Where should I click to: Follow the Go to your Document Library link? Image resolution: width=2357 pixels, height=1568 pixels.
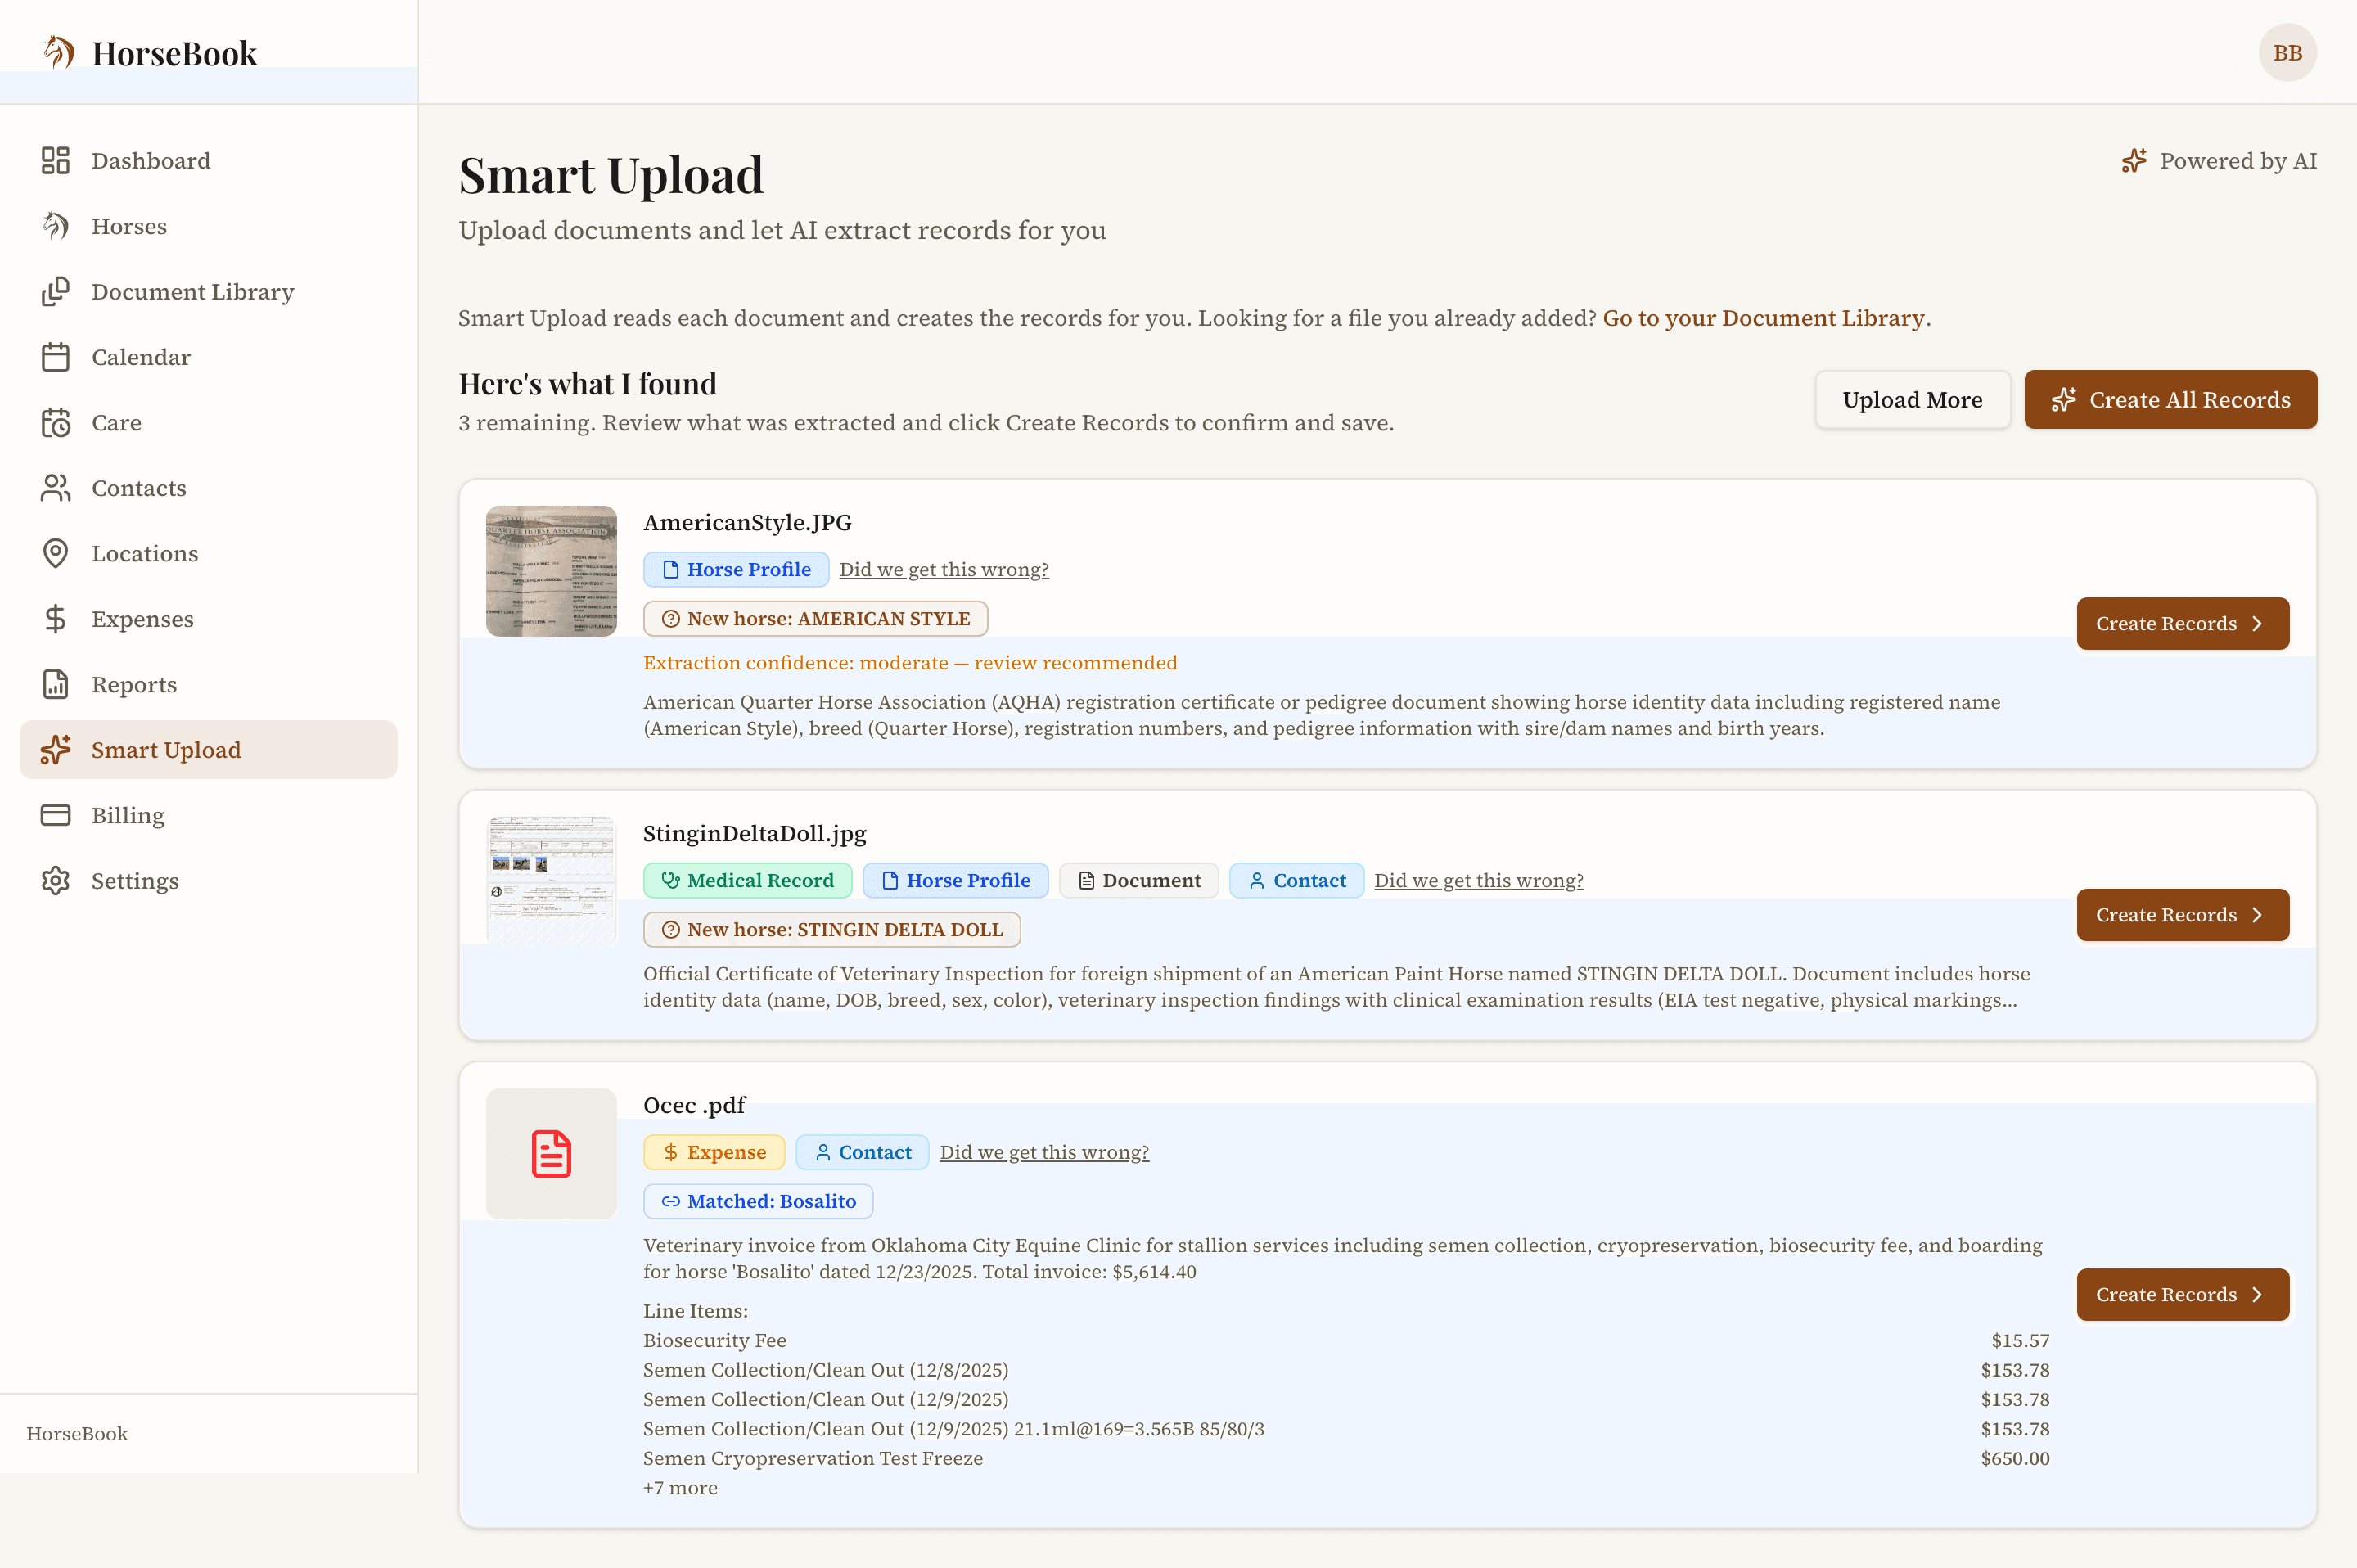(x=1763, y=318)
